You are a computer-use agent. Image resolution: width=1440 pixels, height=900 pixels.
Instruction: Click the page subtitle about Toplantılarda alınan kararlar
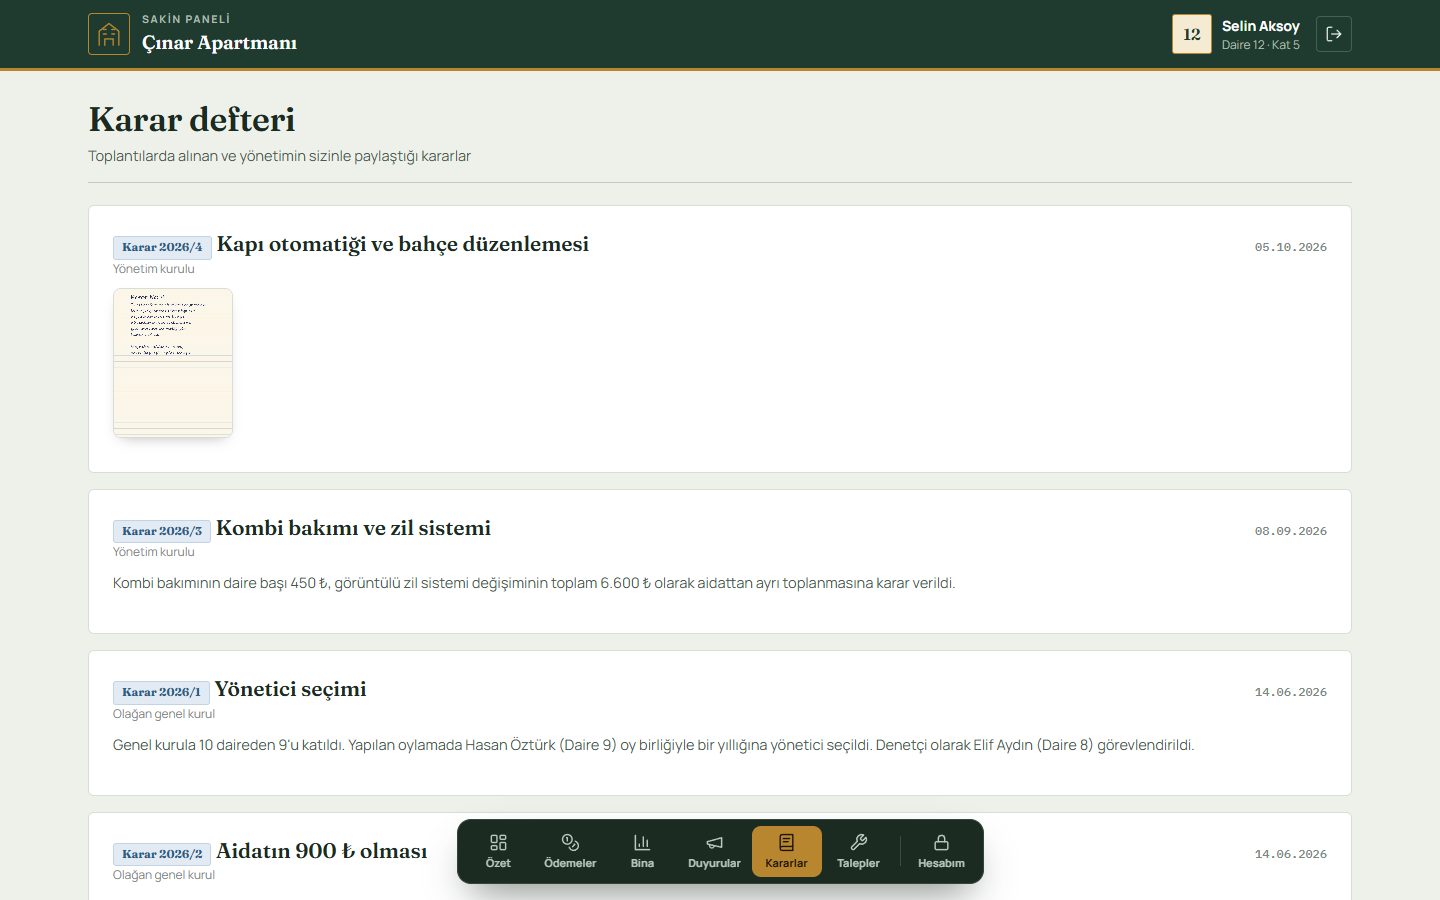pos(280,156)
